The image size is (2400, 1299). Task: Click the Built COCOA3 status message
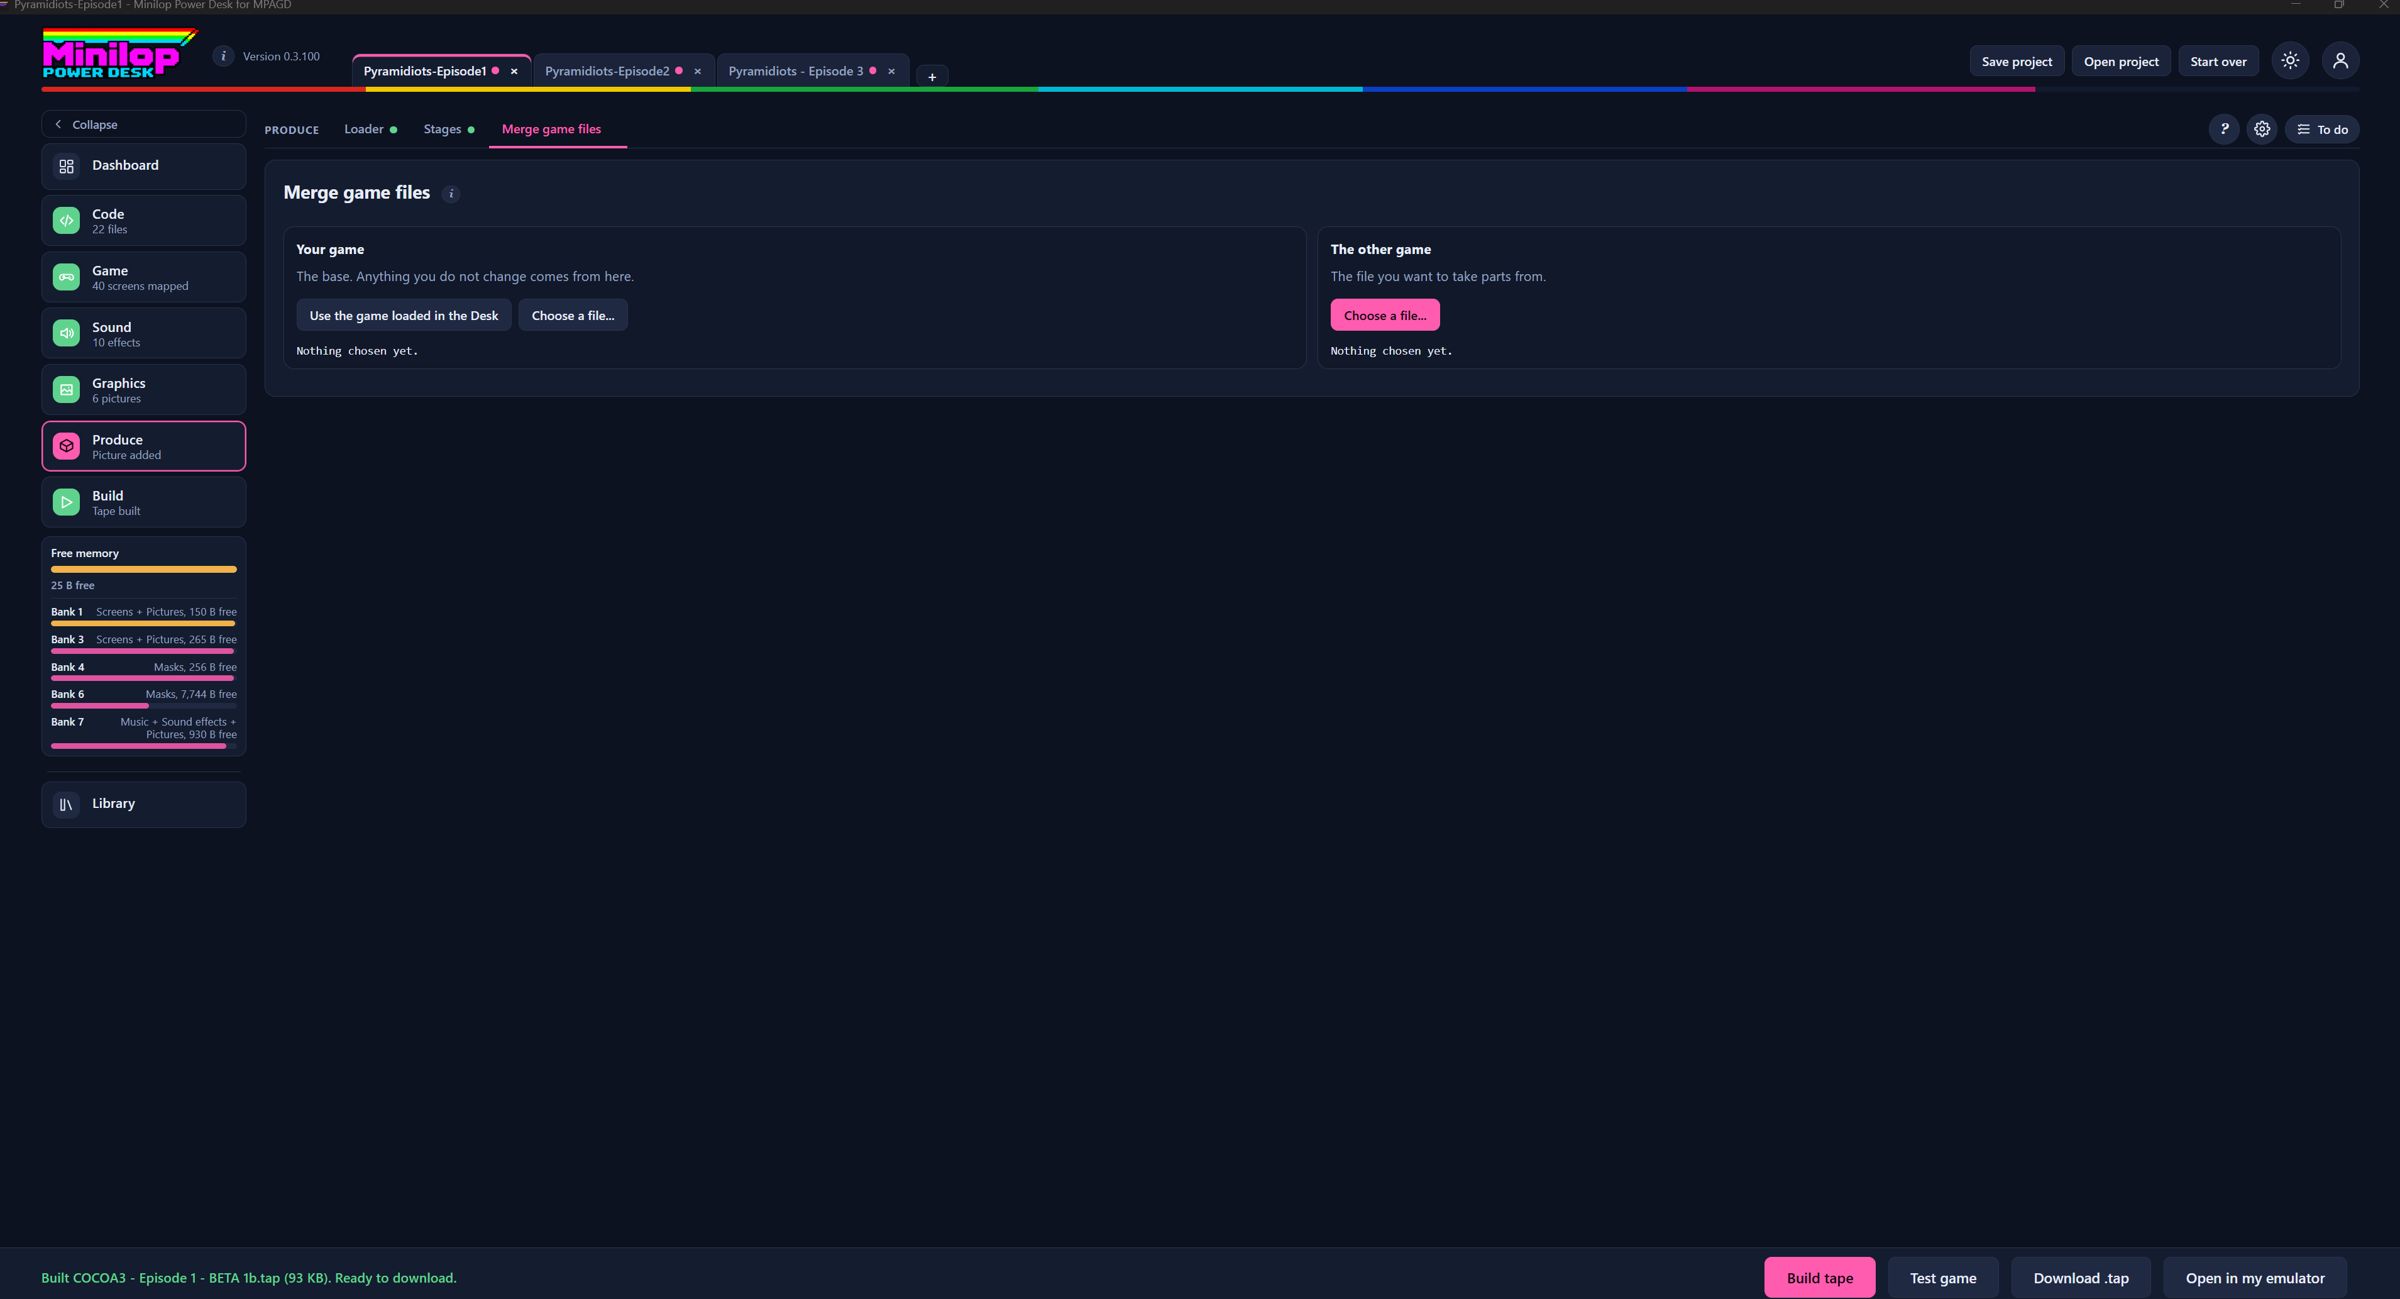click(x=249, y=1278)
